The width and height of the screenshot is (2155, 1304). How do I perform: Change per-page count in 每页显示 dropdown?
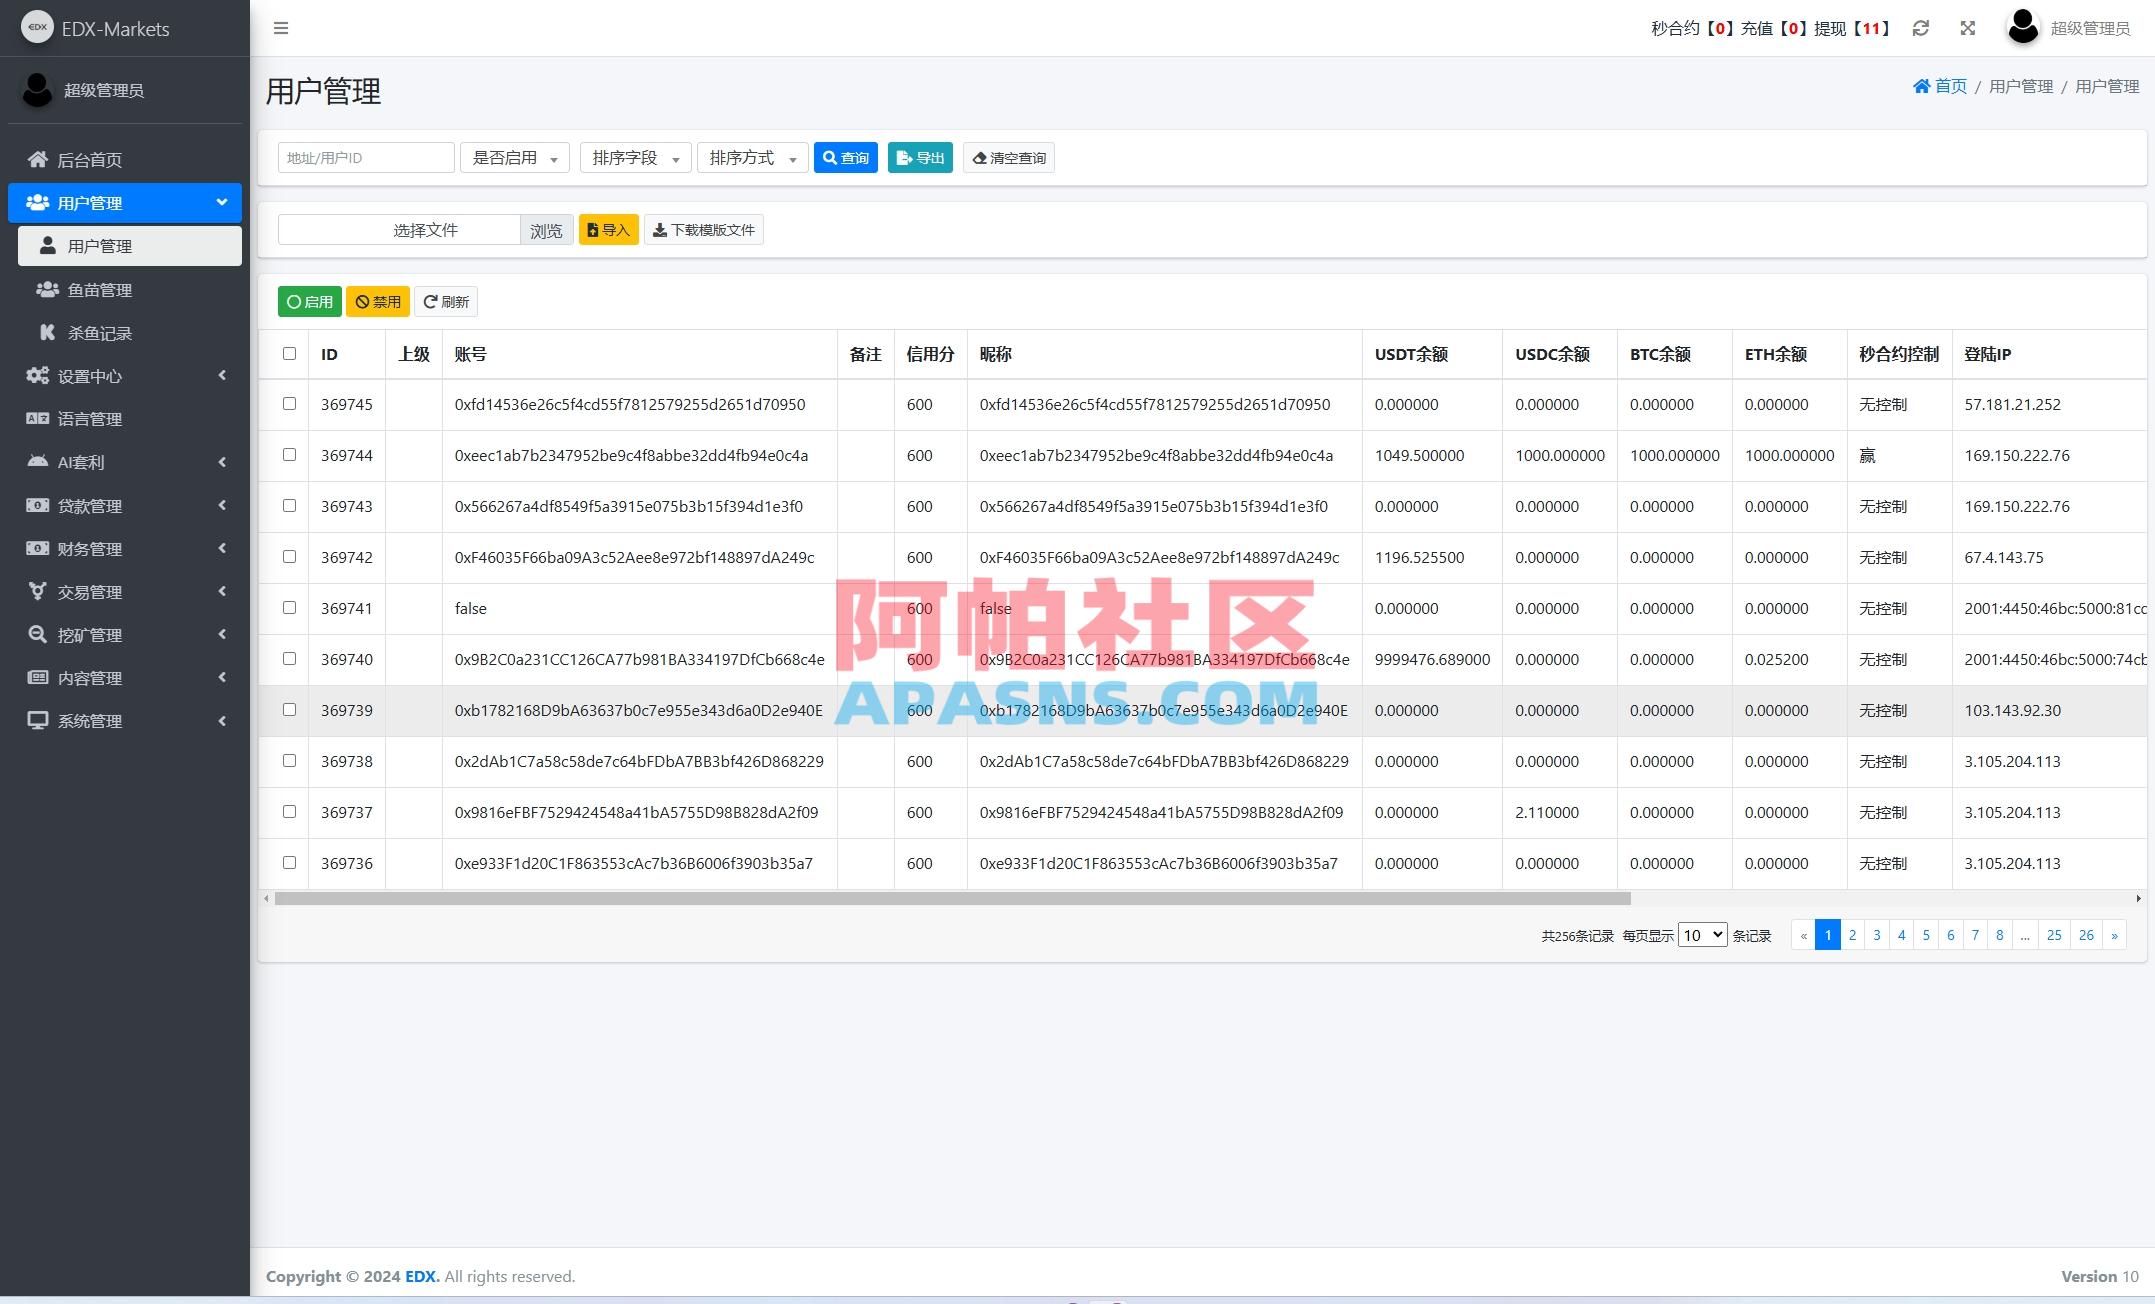pyautogui.click(x=1701, y=934)
